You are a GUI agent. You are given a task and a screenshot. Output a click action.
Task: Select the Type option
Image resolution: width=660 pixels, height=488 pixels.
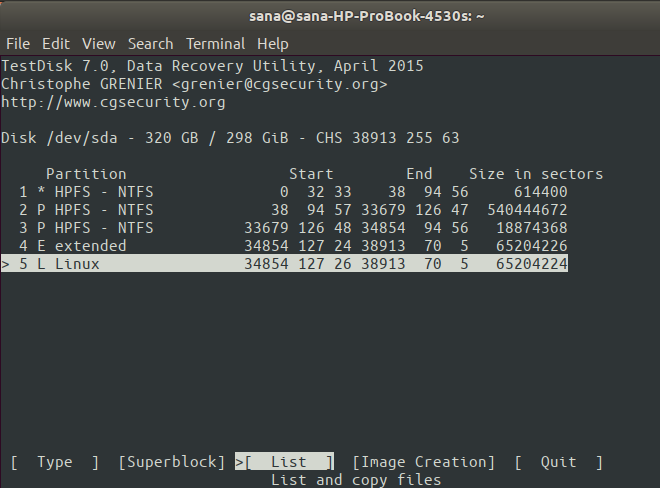pyautogui.click(x=55, y=462)
